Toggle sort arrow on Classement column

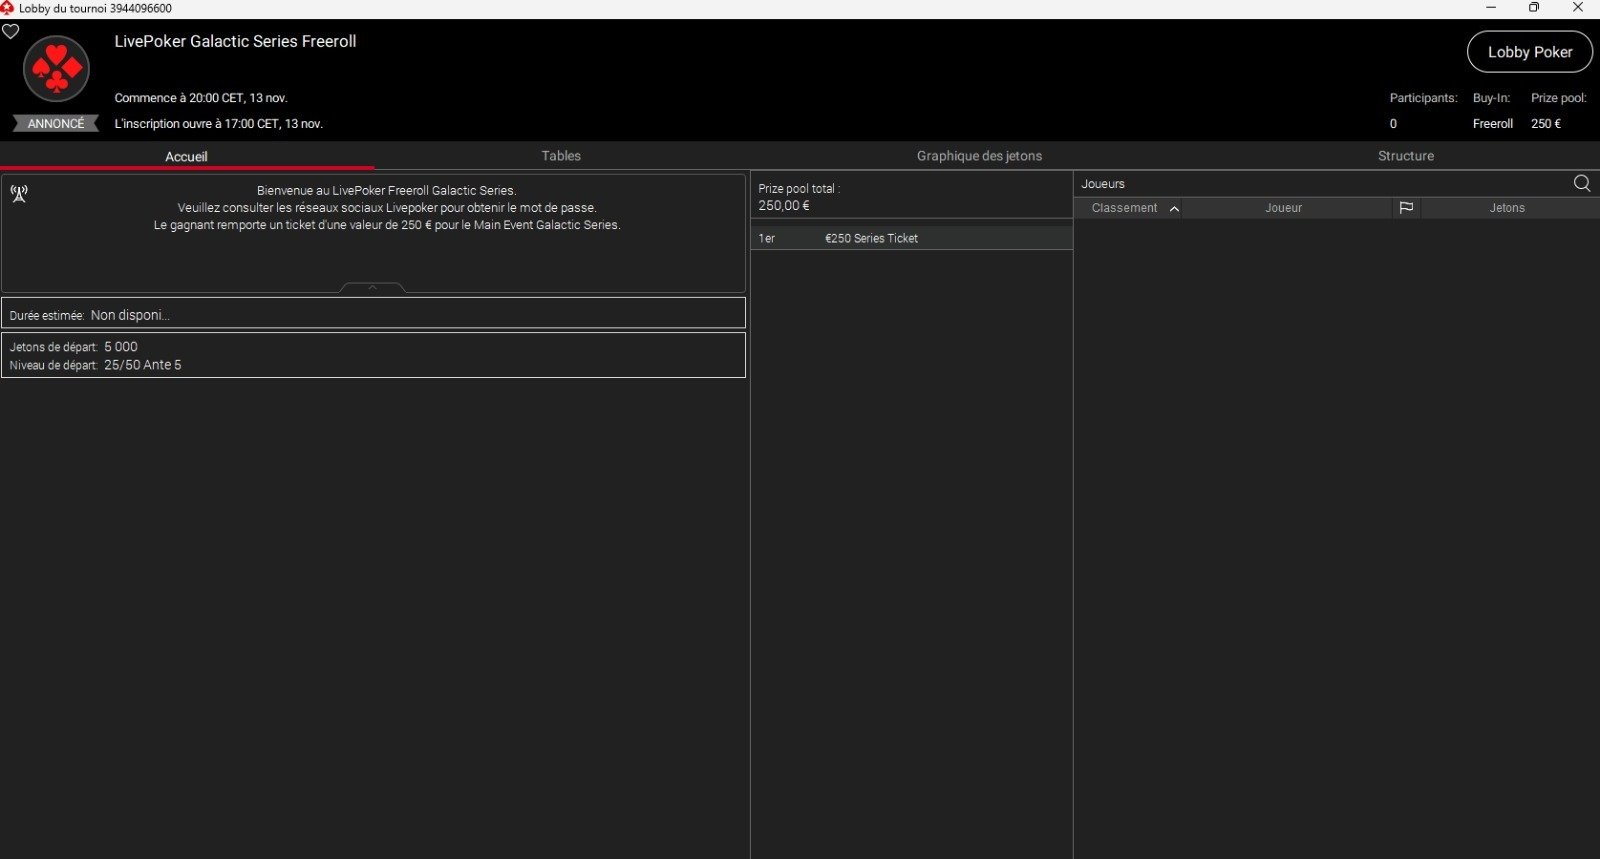coord(1174,208)
